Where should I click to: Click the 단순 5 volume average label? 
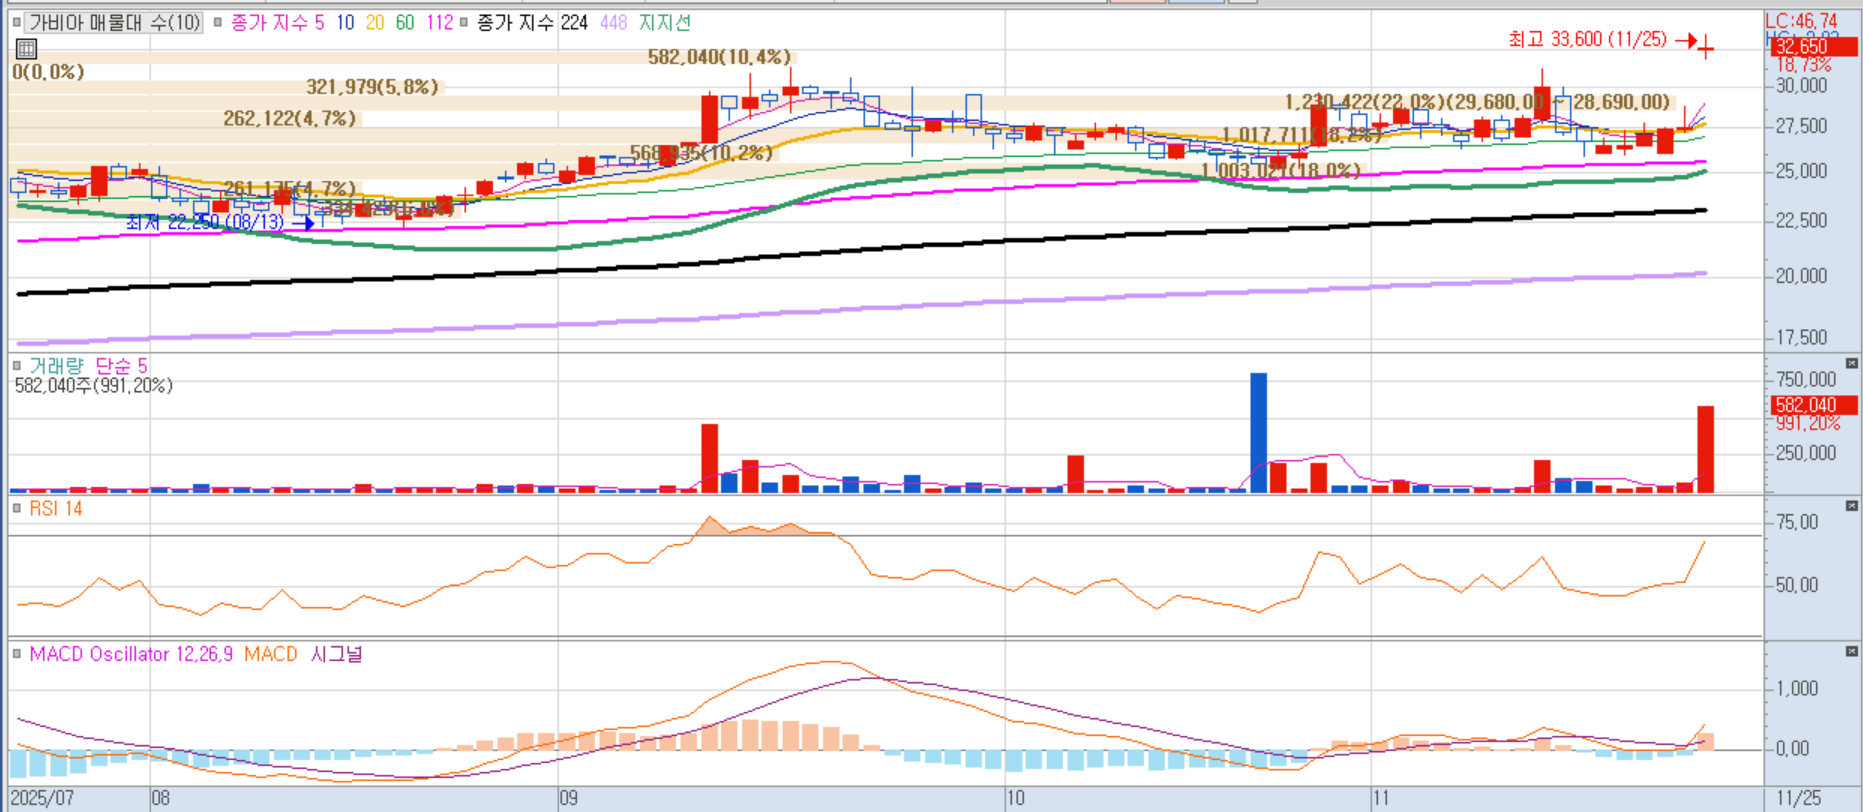(x=122, y=366)
